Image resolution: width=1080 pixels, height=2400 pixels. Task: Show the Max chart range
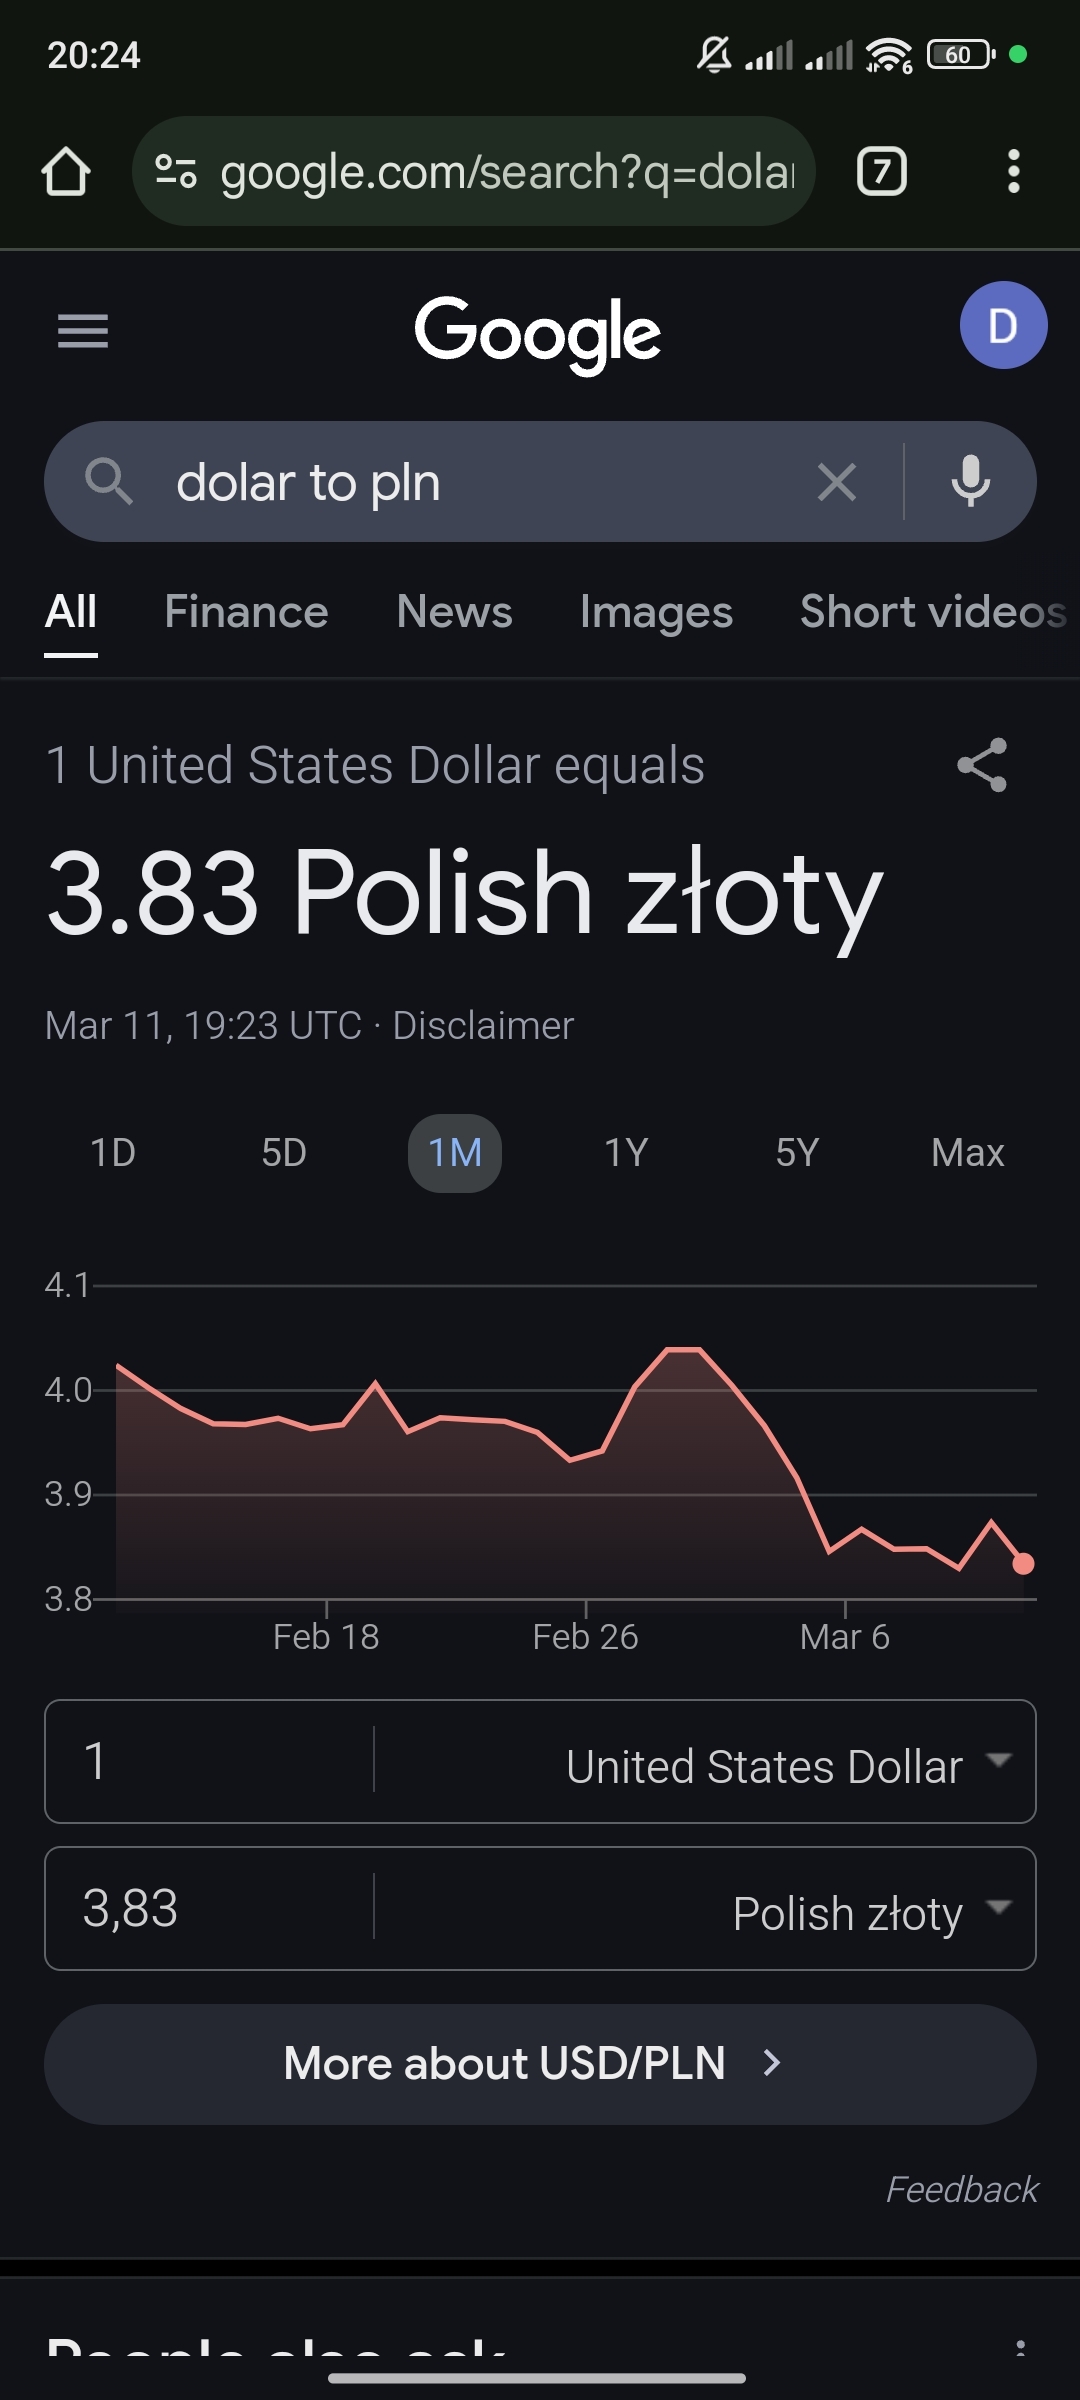[x=967, y=1153]
